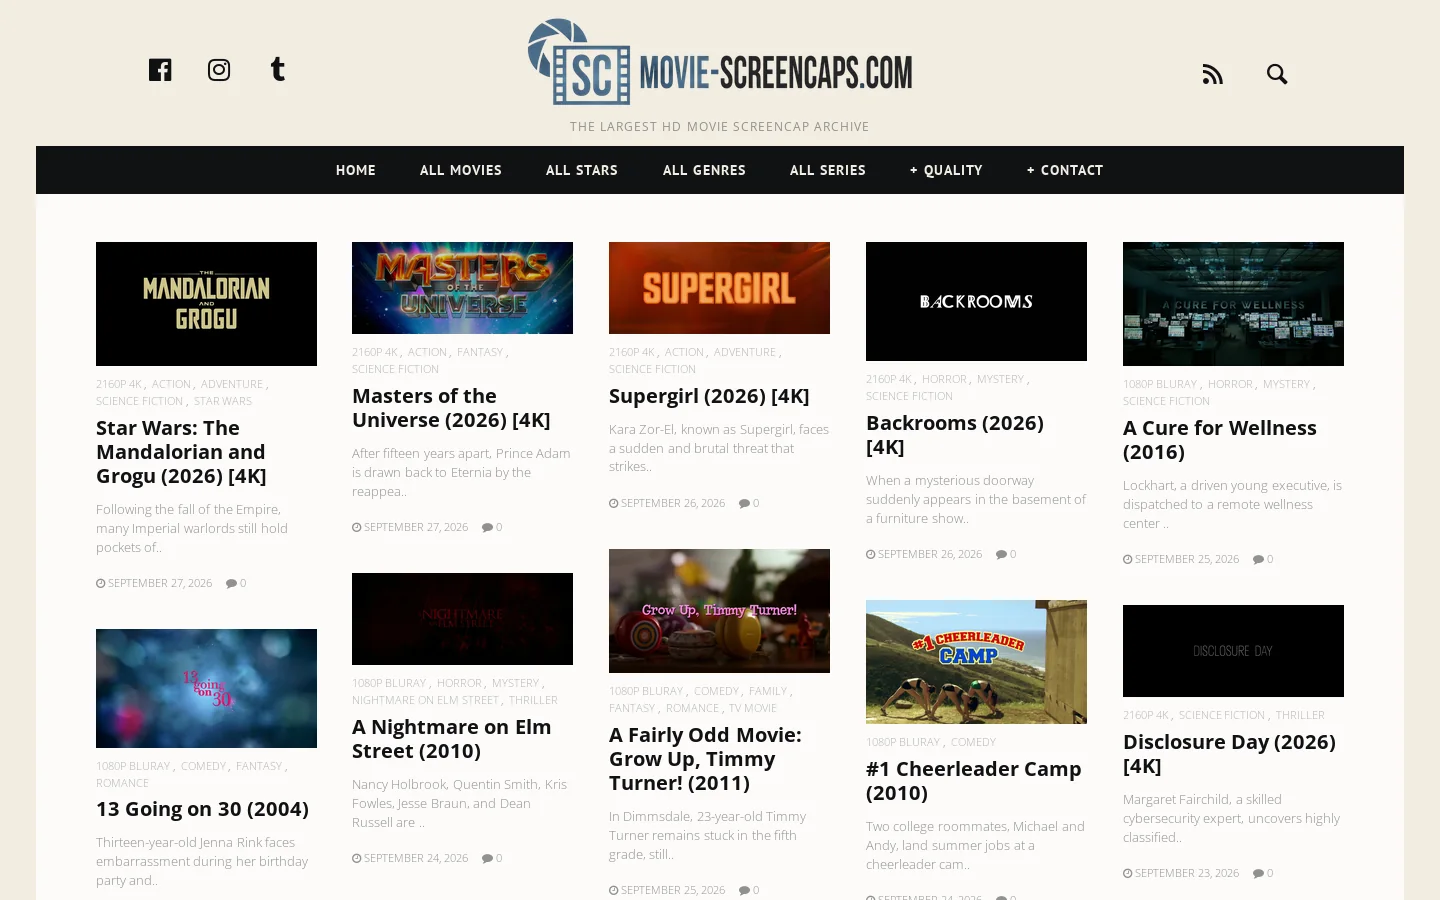Open the Tumblr blog icon
This screenshot has height=900, width=1440.
[x=278, y=69]
